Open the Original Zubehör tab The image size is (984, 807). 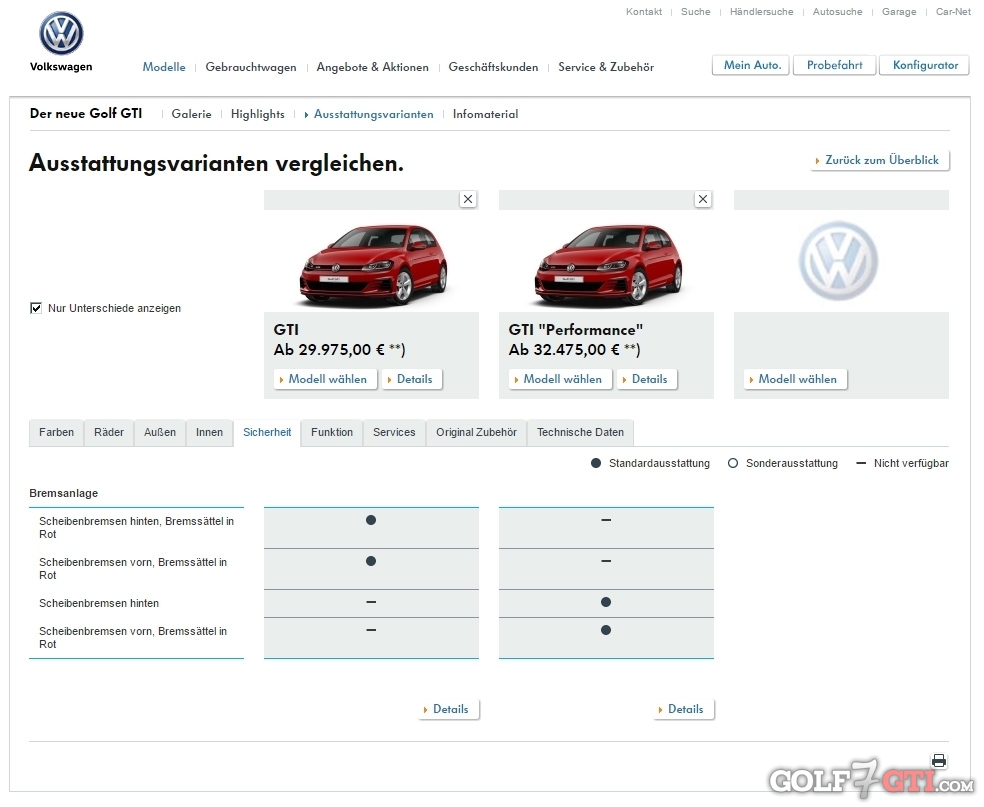click(477, 432)
